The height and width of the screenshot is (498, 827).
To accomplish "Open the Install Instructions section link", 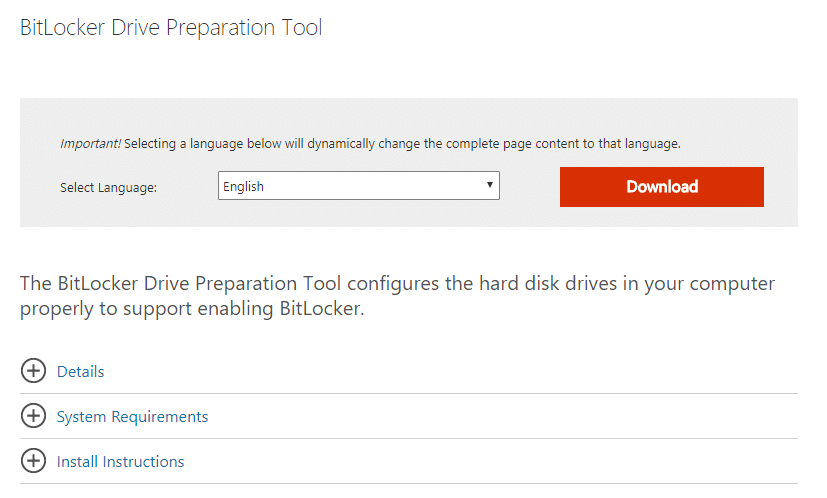I will tap(120, 462).
